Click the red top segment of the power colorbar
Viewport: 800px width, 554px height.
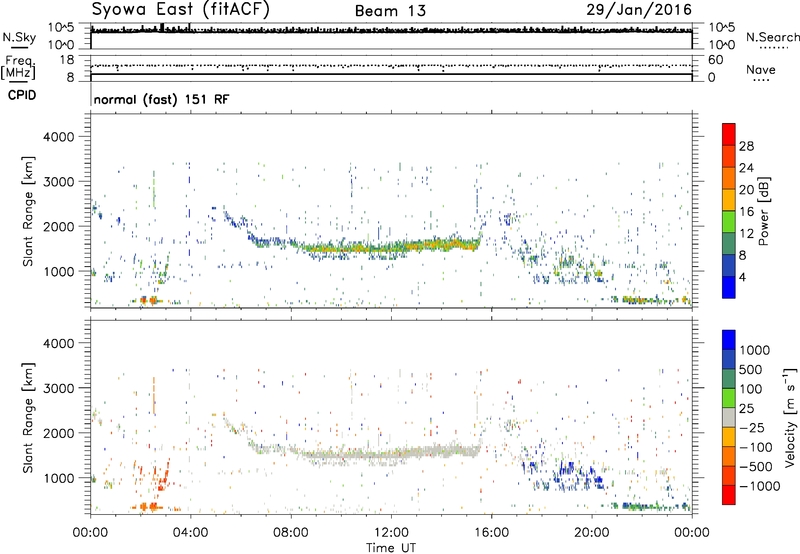pos(729,134)
